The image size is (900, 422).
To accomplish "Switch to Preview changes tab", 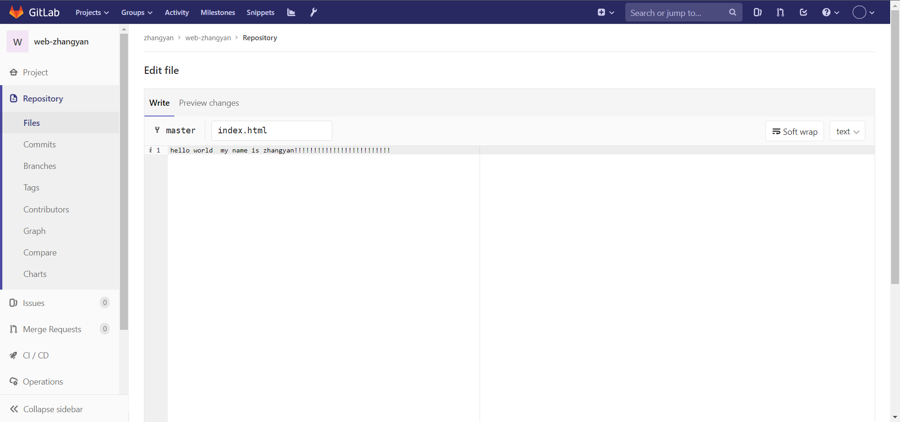I will [208, 103].
